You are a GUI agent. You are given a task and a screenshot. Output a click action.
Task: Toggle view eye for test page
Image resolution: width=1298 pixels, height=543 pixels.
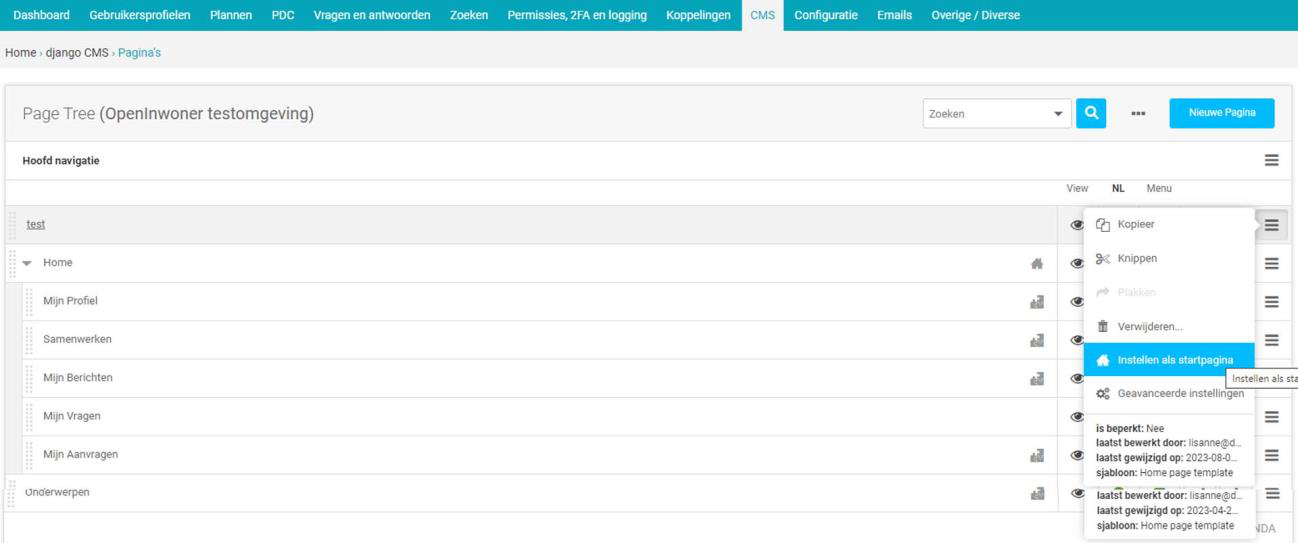(1077, 225)
